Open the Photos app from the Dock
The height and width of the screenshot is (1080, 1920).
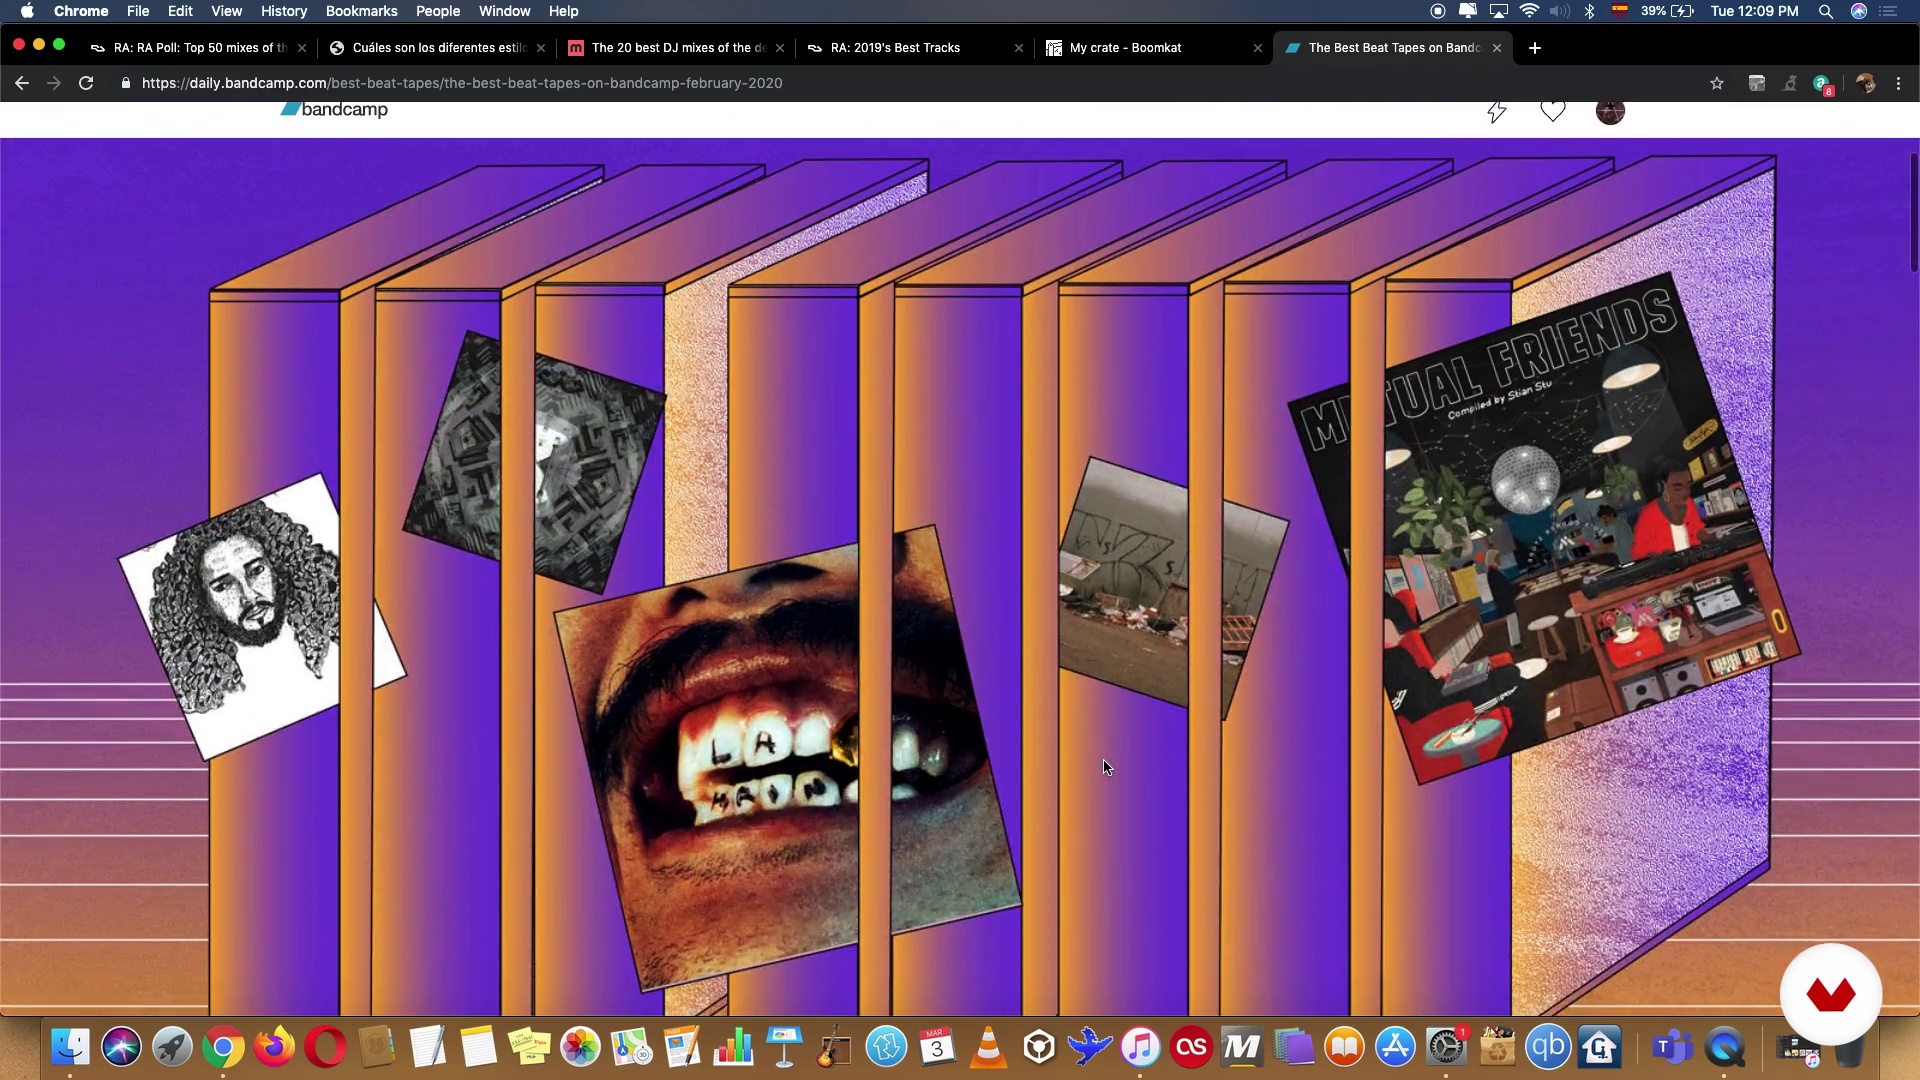click(580, 1047)
